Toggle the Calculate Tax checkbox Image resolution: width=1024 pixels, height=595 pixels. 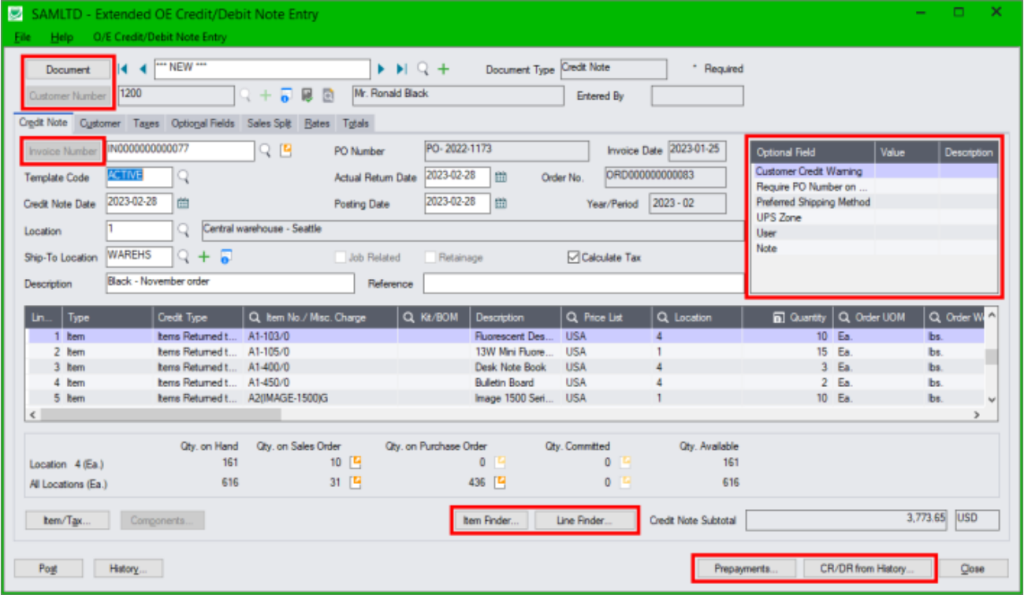pyautogui.click(x=573, y=257)
